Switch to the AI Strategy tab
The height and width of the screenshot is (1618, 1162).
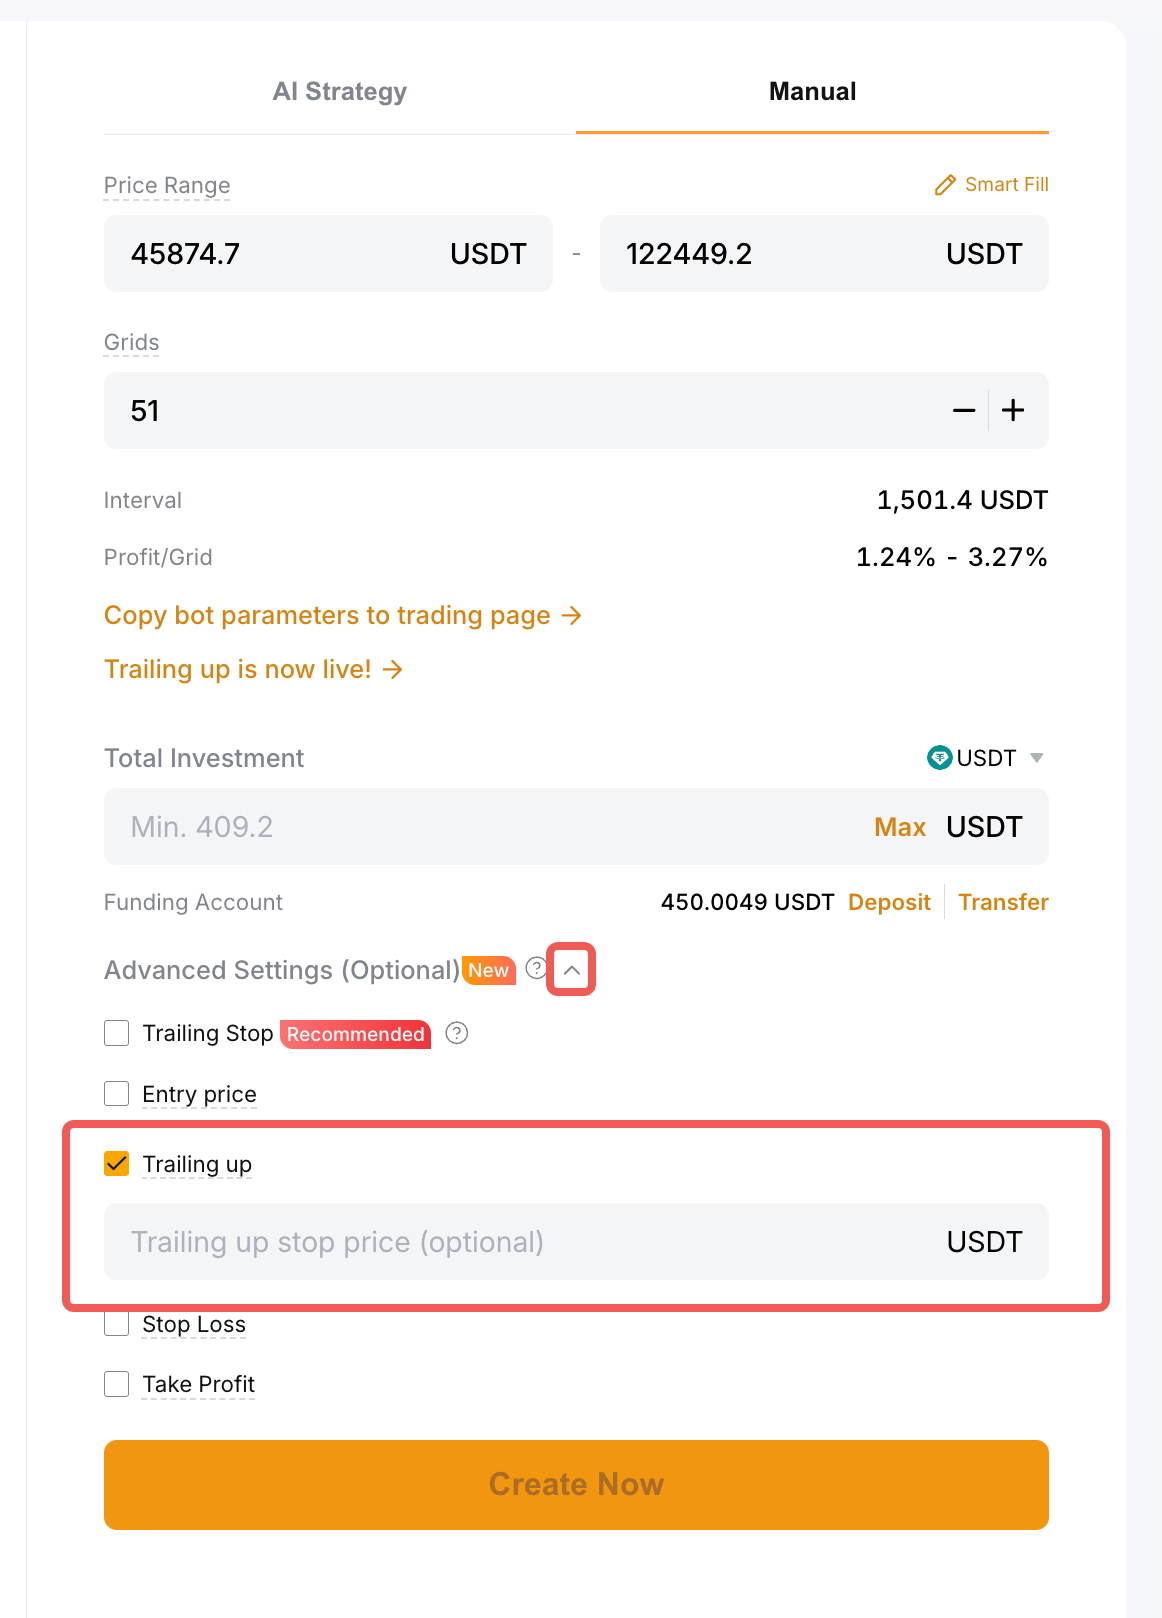click(x=340, y=92)
